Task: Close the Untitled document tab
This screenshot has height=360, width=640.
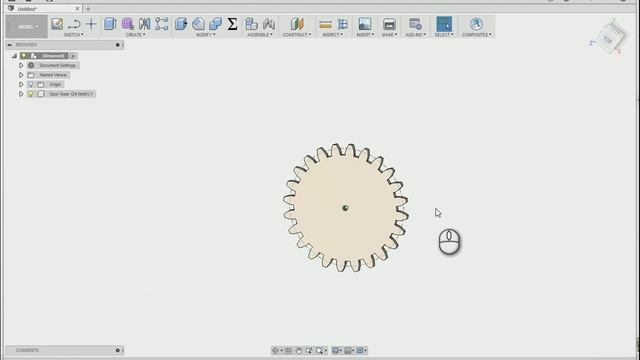Action: point(77,9)
